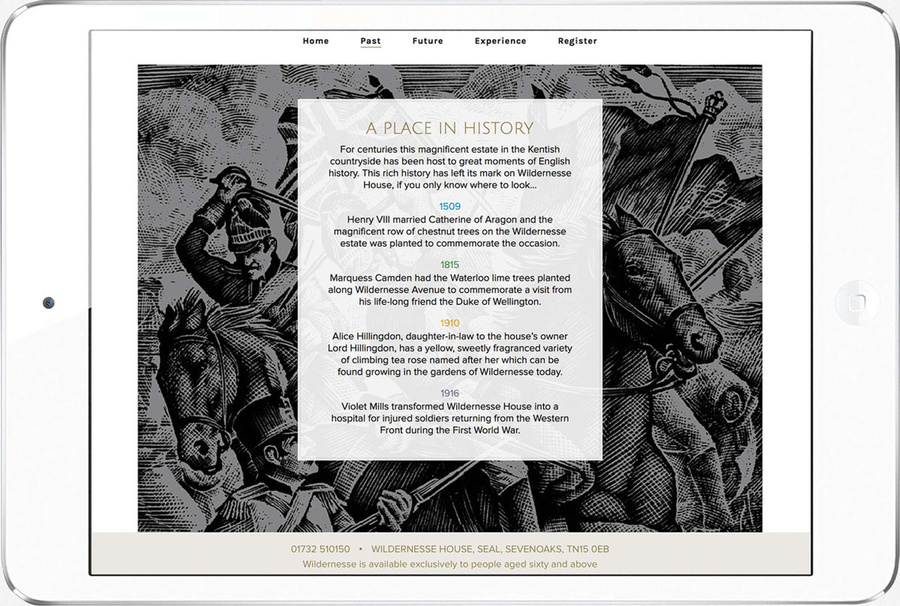The width and height of the screenshot is (900, 606).
Task: Open the Experience navigation item
Action: tap(500, 41)
